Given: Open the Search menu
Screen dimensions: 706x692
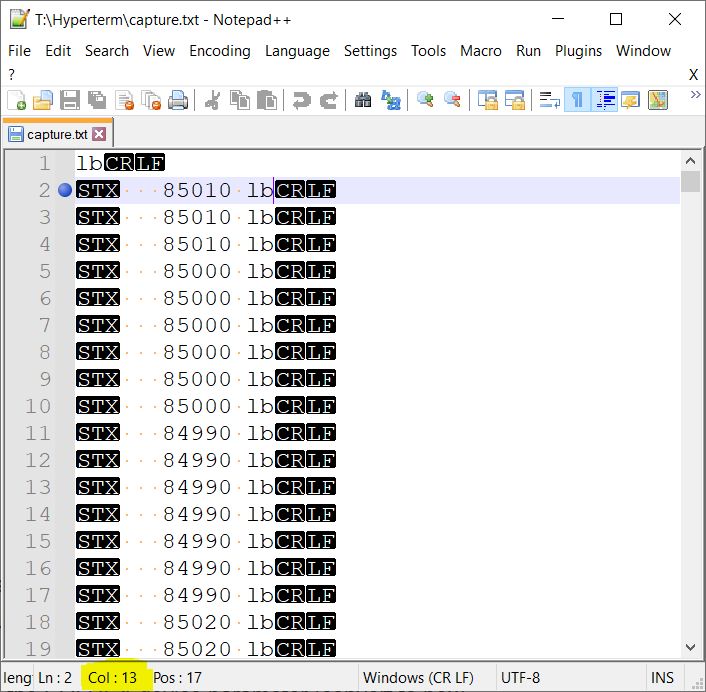Looking at the screenshot, I should [107, 51].
